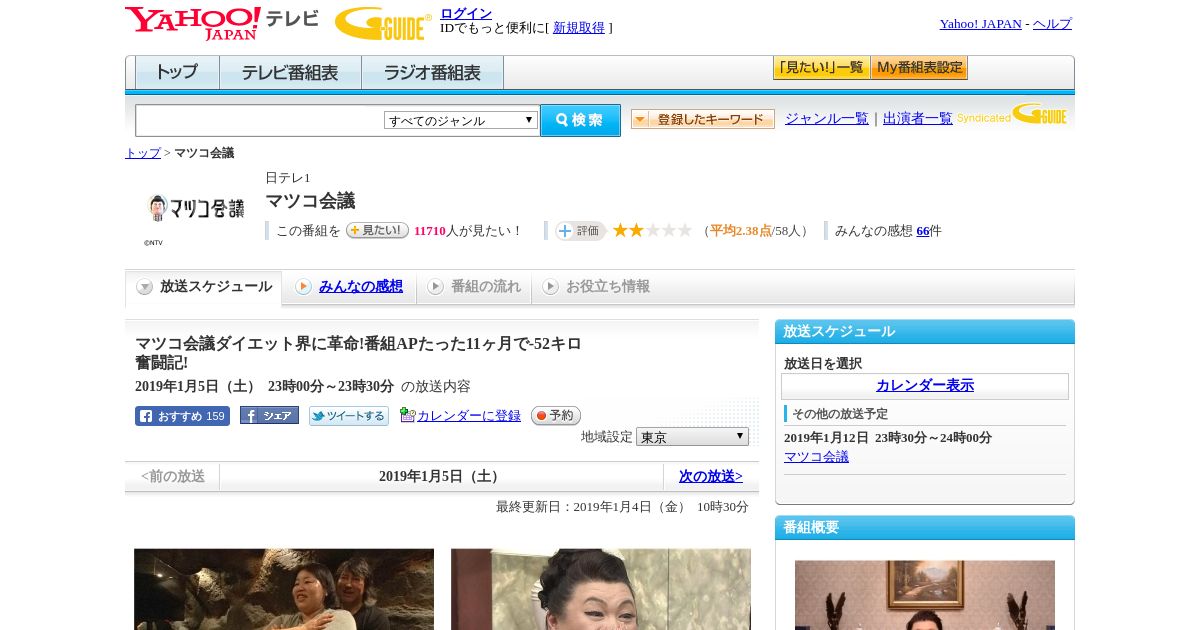Click the left broadcast photo thumbnail

pos(284,589)
